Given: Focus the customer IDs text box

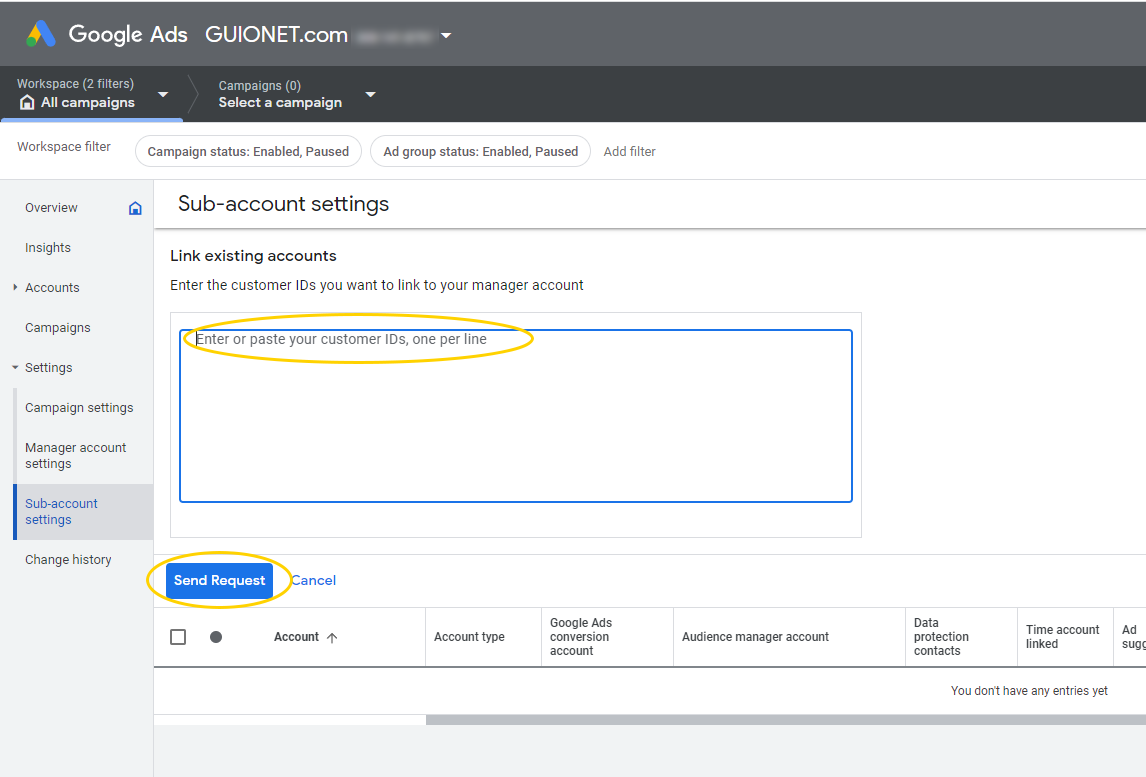Looking at the screenshot, I should (x=516, y=416).
